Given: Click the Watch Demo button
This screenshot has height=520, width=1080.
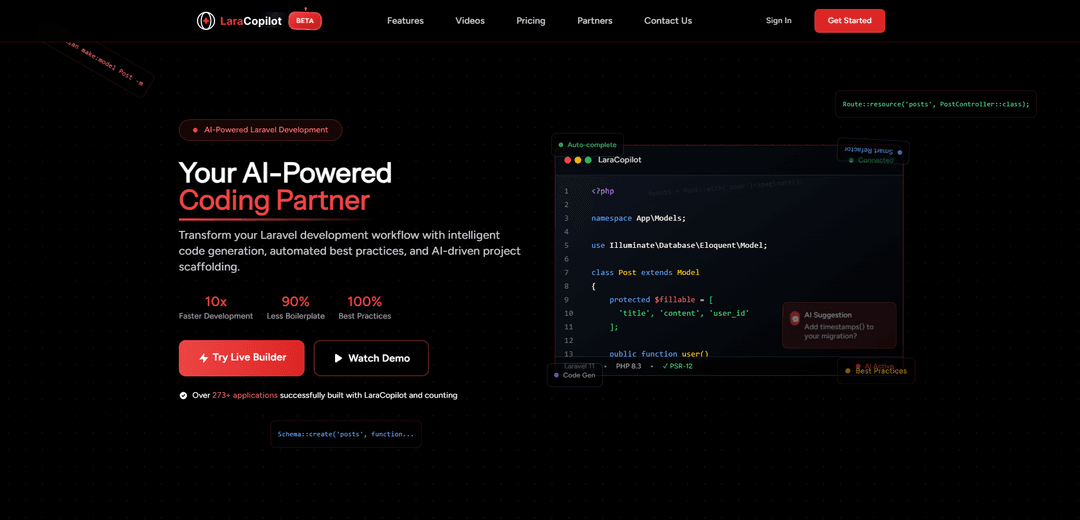Looking at the screenshot, I should (371, 358).
